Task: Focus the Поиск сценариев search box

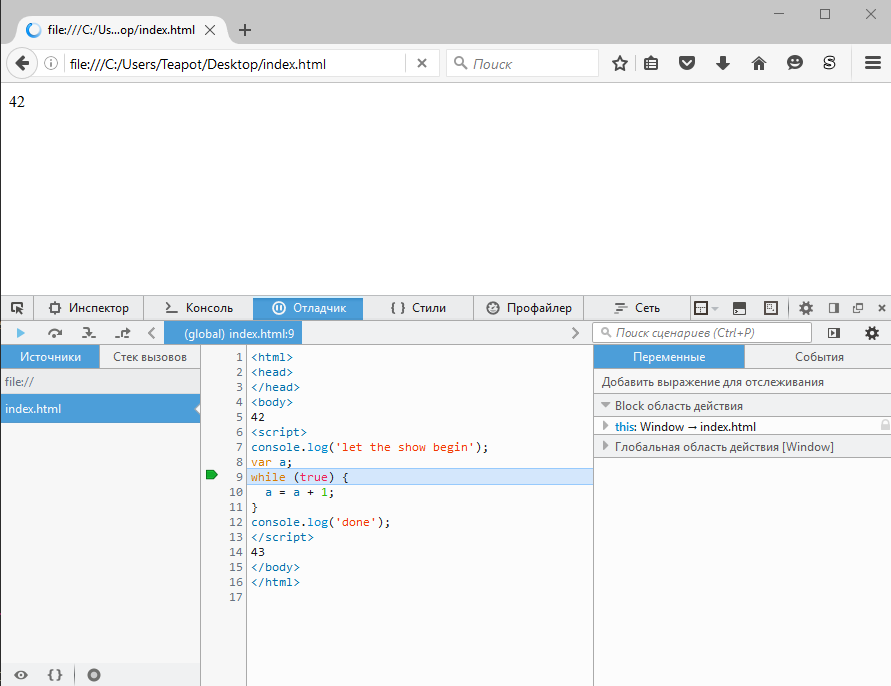Action: coord(702,333)
